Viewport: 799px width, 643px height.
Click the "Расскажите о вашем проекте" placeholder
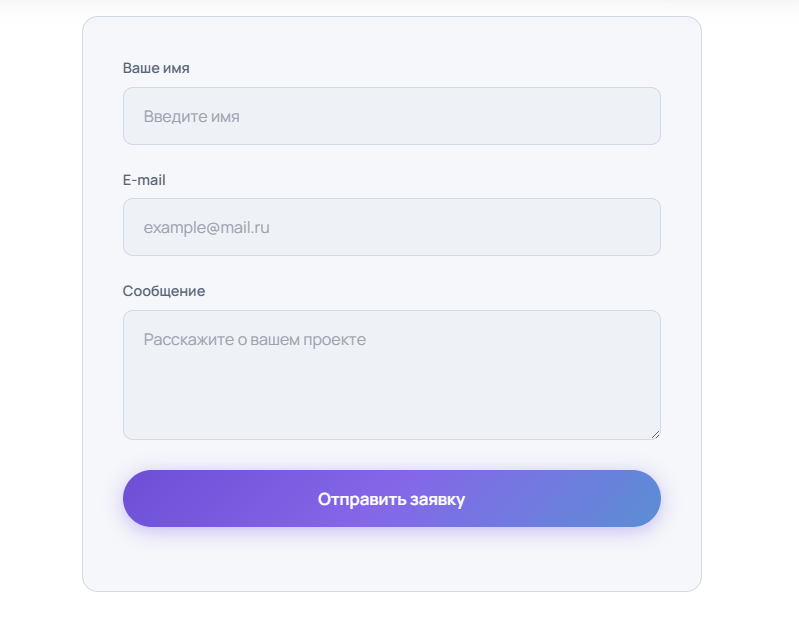(x=254, y=339)
